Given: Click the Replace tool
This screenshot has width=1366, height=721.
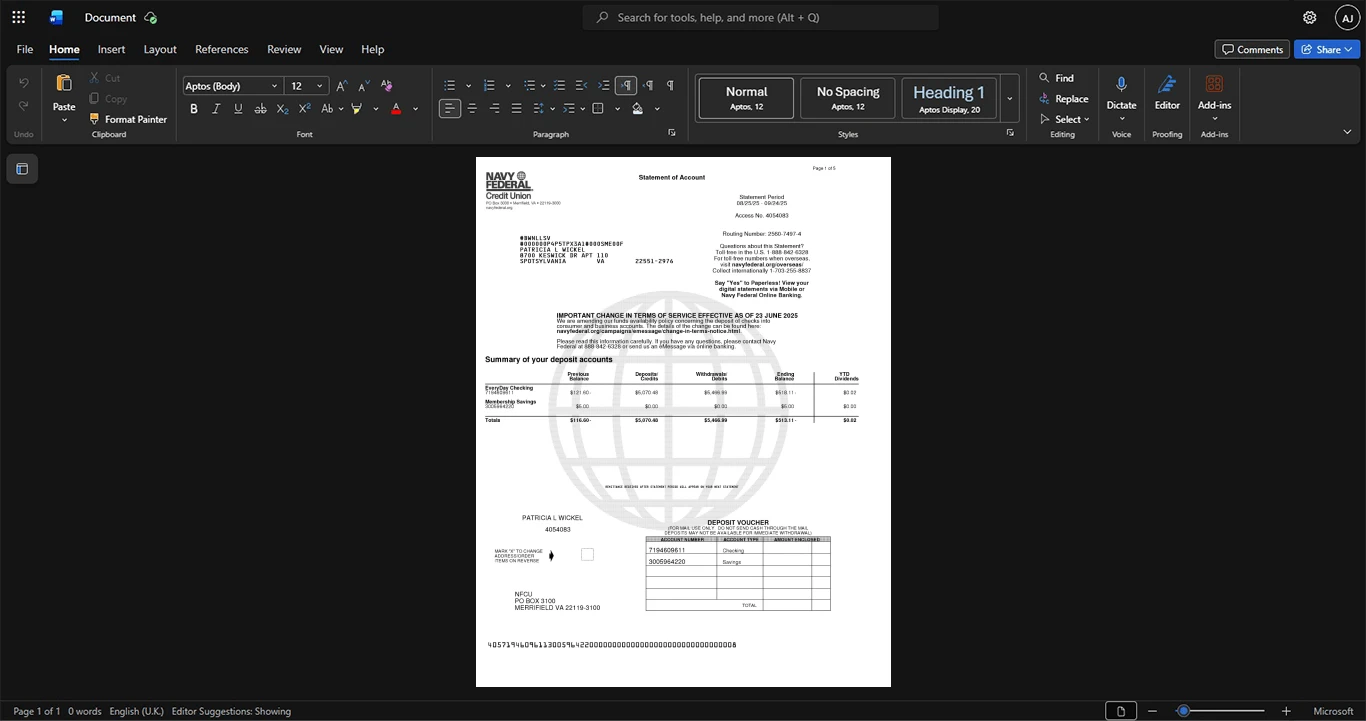Looking at the screenshot, I should pos(1063,99).
